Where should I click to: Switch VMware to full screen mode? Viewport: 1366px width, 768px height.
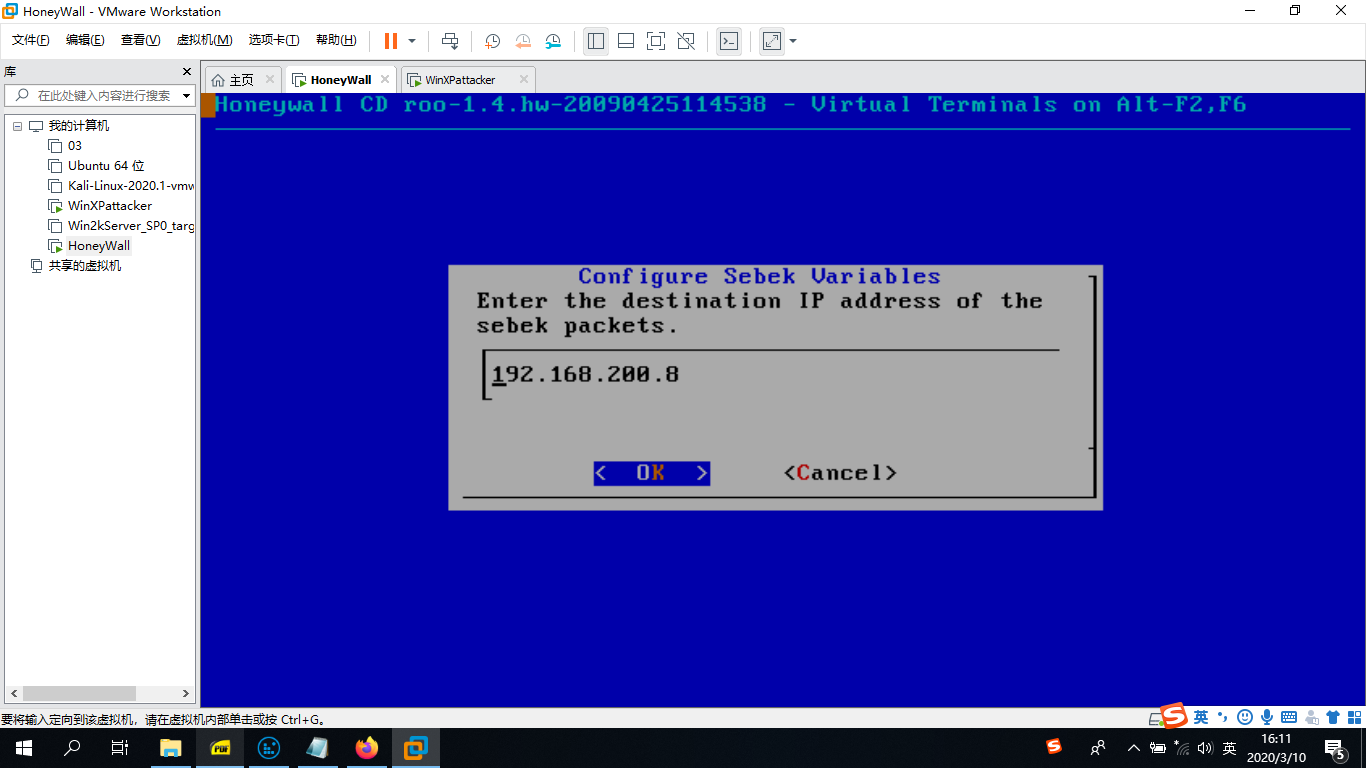(x=656, y=41)
